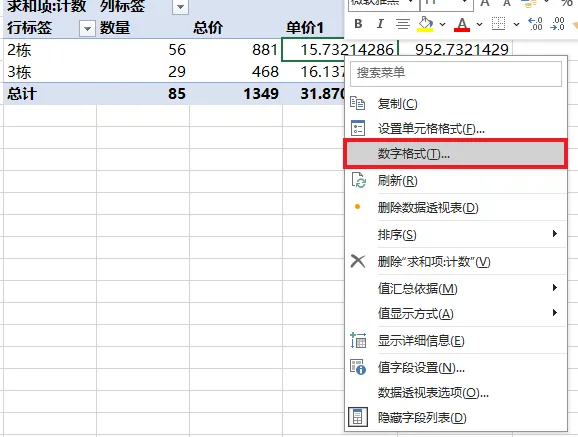Click the 排序 submenu arrow
This screenshot has width=578, height=437.
tap(555, 233)
